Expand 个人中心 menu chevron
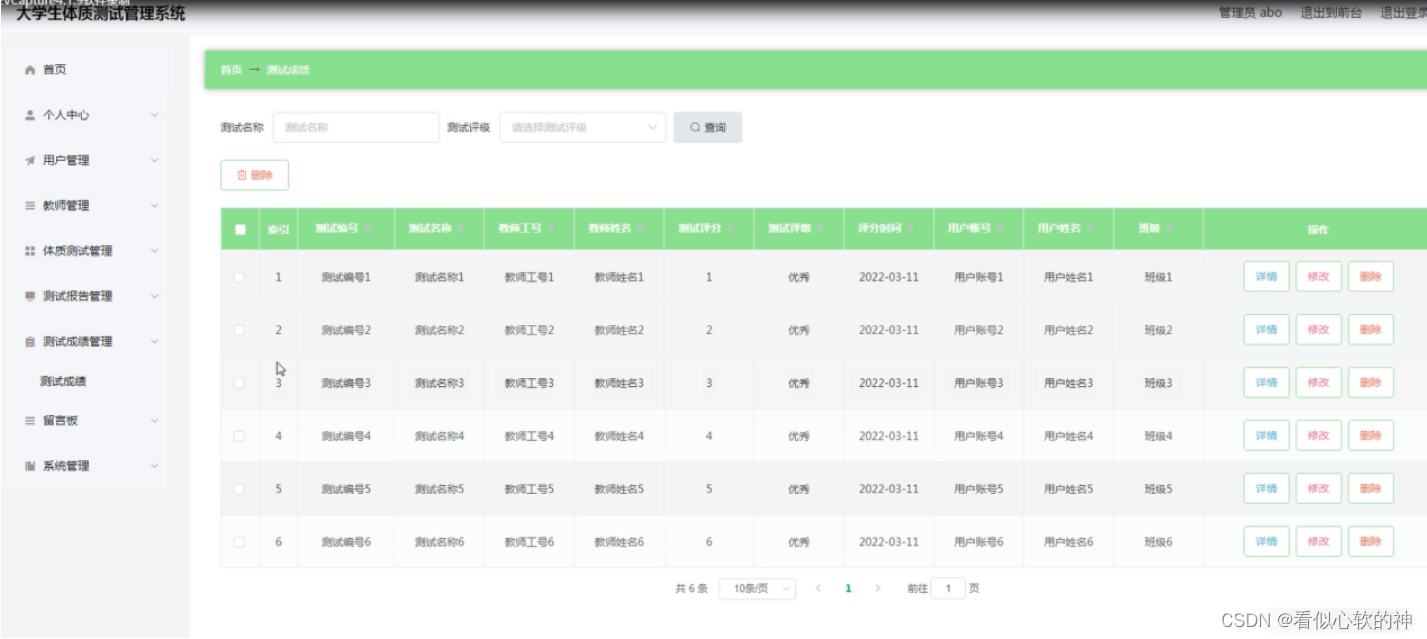Image resolution: width=1427 pixels, height=639 pixels. [x=154, y=115]
